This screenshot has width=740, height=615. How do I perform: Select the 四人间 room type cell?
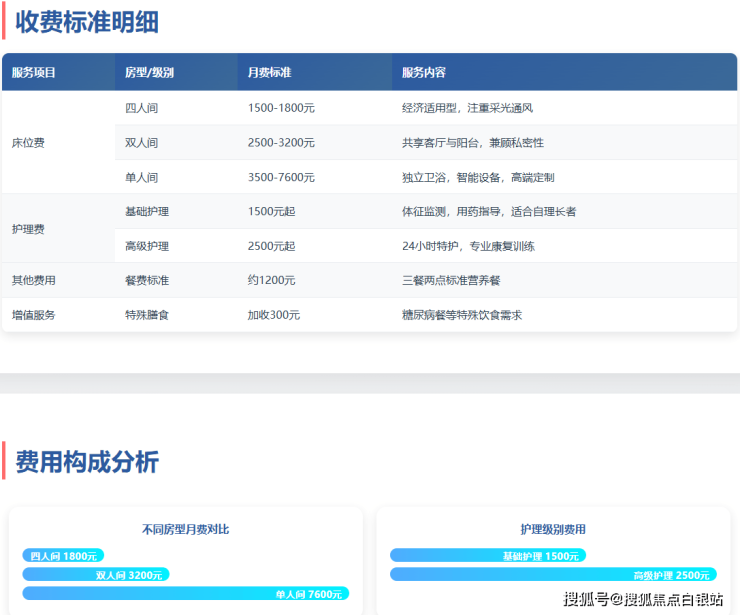(141, 108)
